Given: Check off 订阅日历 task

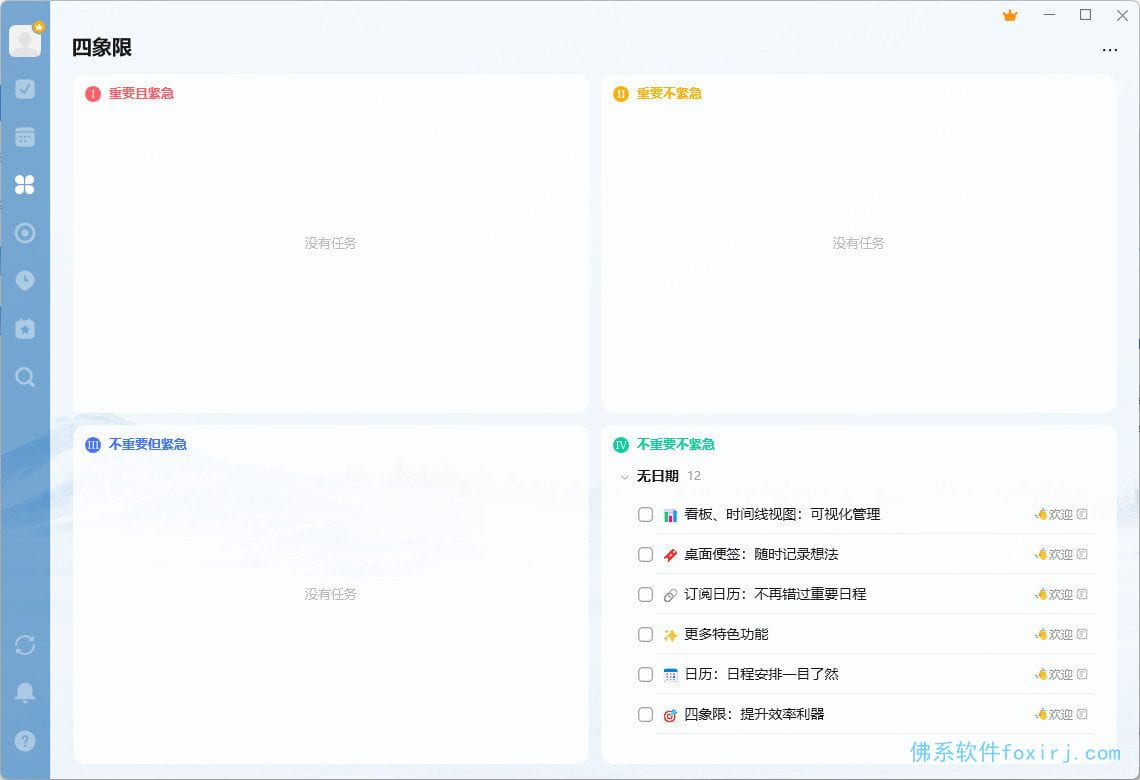Looking at the screenshot, I should pyautogui.click(x=645, y=595).
